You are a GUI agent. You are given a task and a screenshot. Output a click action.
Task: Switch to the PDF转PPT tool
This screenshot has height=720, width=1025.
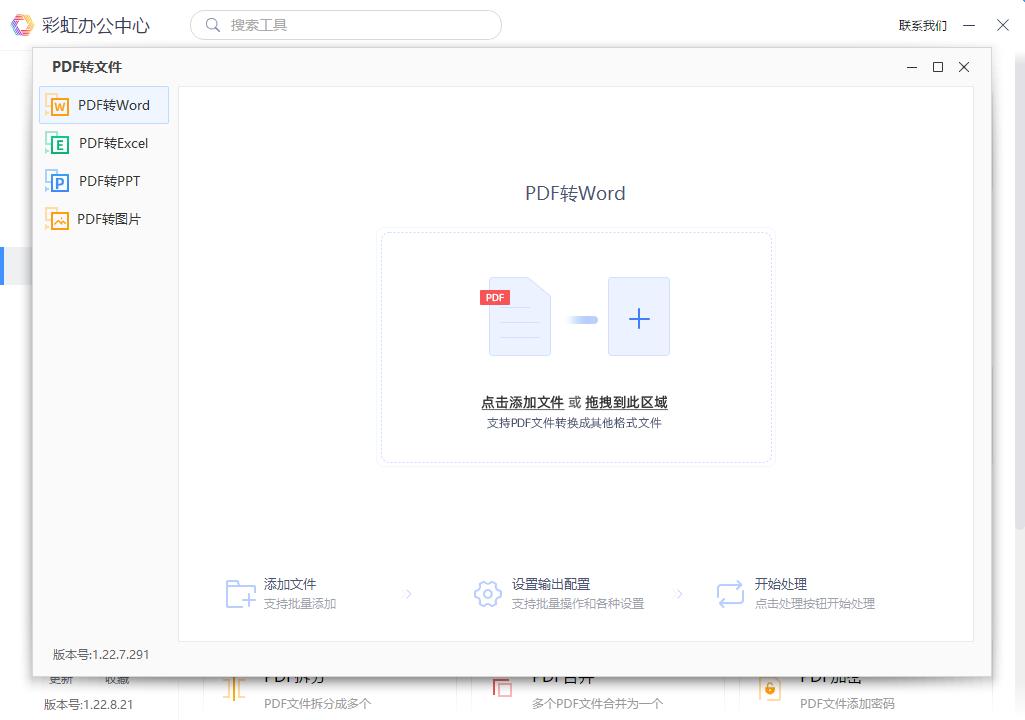click(x=103, y=180)
